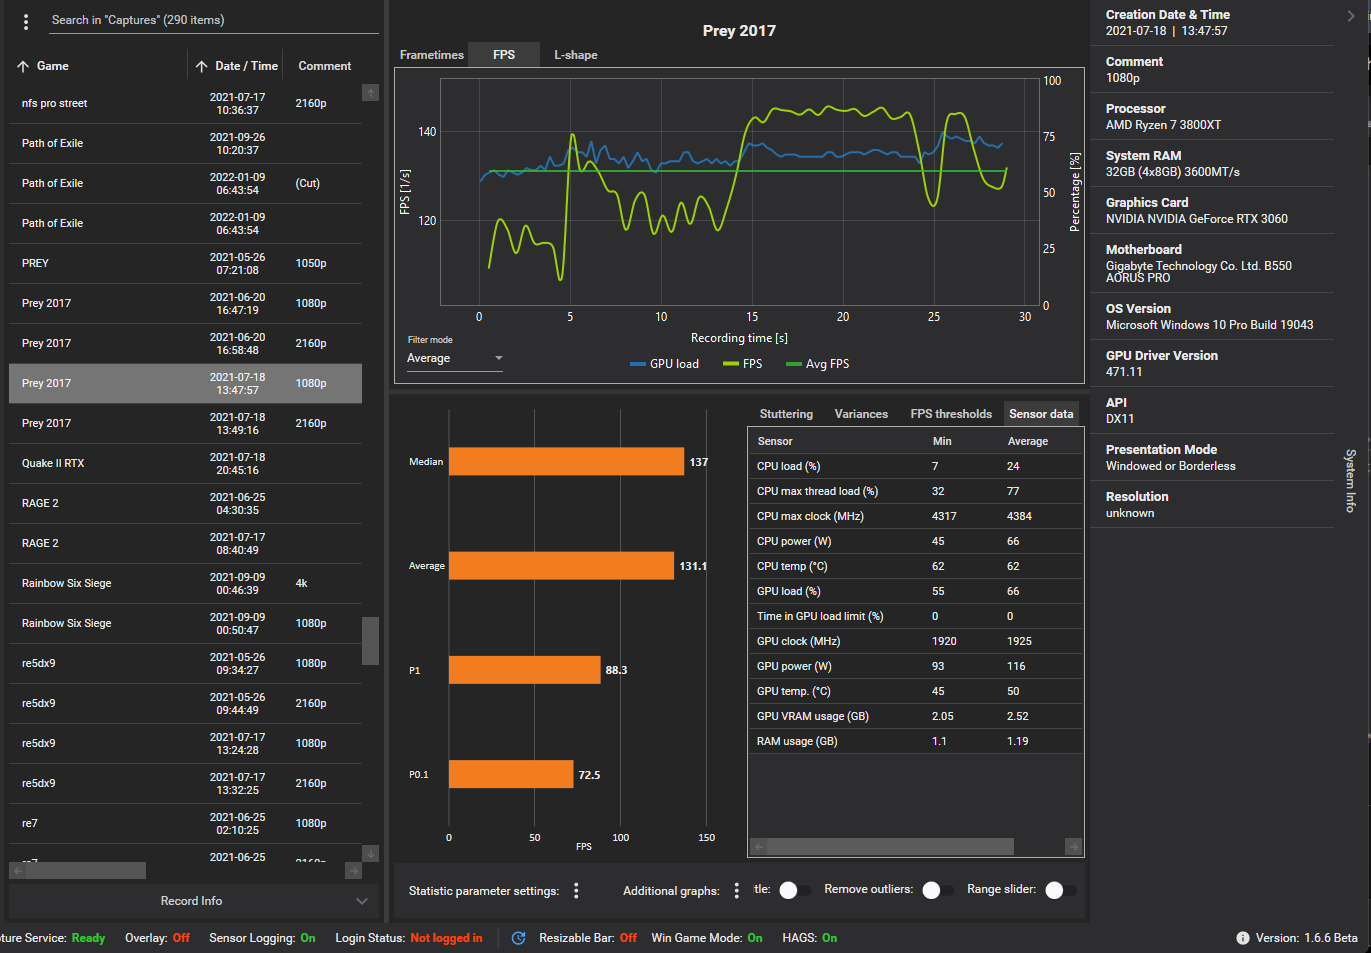Expand the Record Info panel
Viewport: 1371px width, 953px height.
[193, 901]
